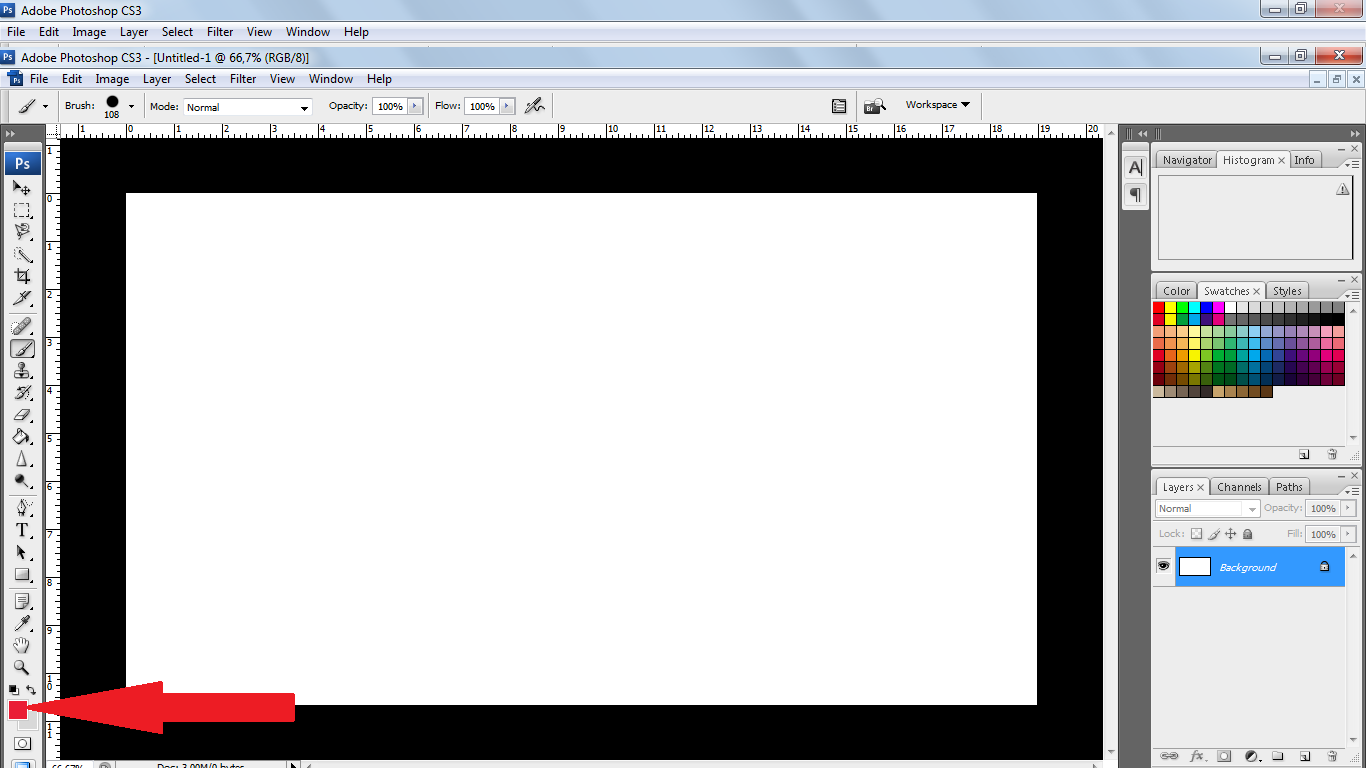This screenshot has width=1366, height=768.
Task: Select the Paint Bucket tool
Action: click(x=22, y=437)
